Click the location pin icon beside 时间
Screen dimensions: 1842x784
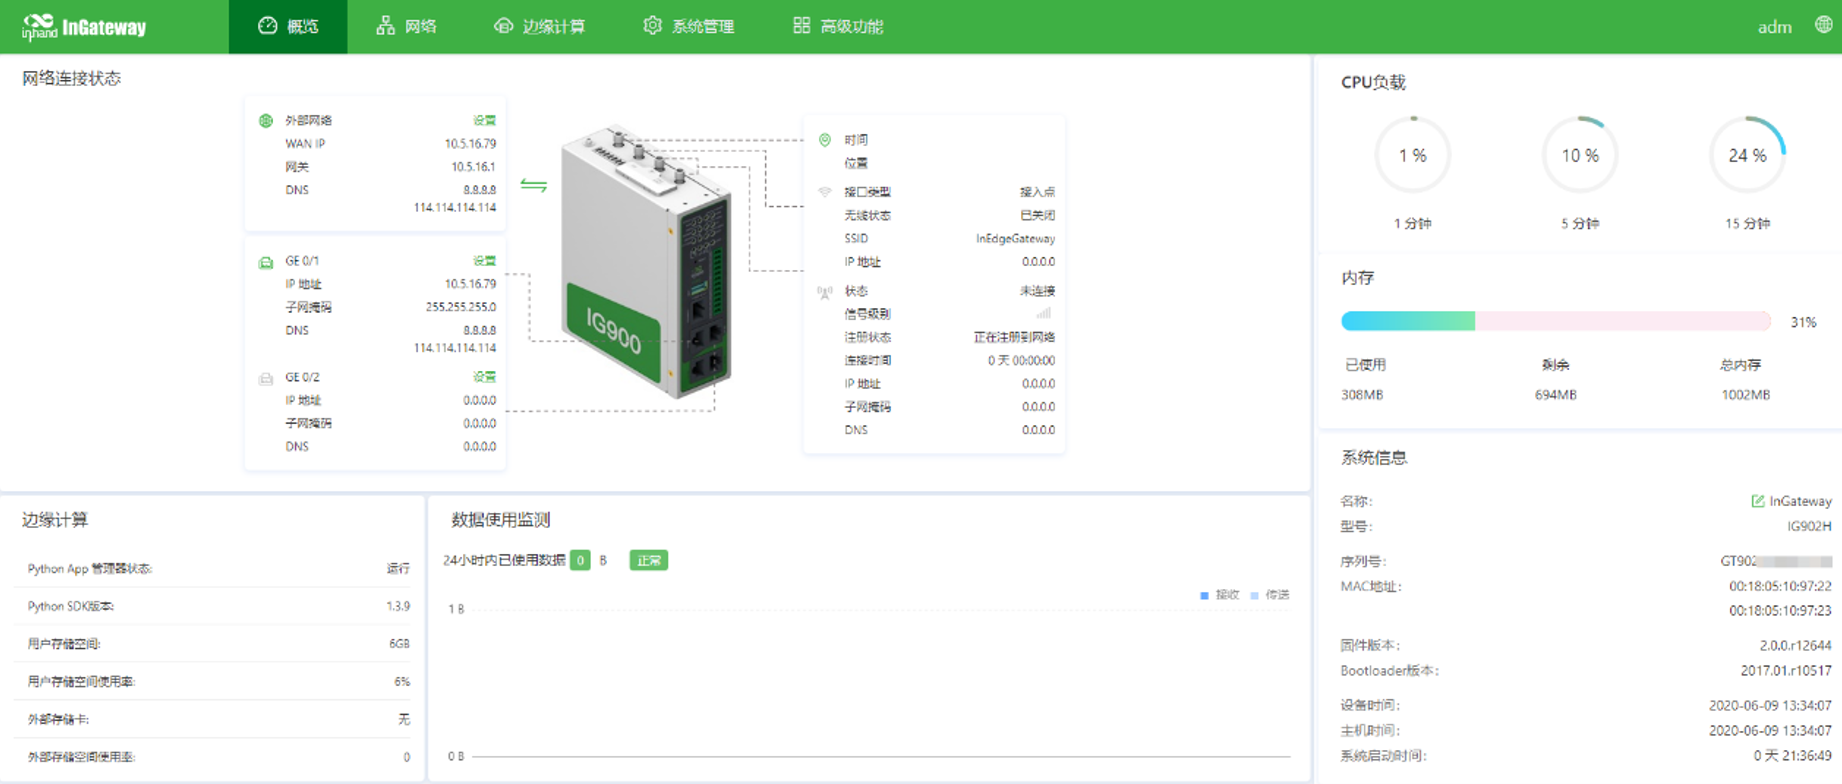pos(825,140)
